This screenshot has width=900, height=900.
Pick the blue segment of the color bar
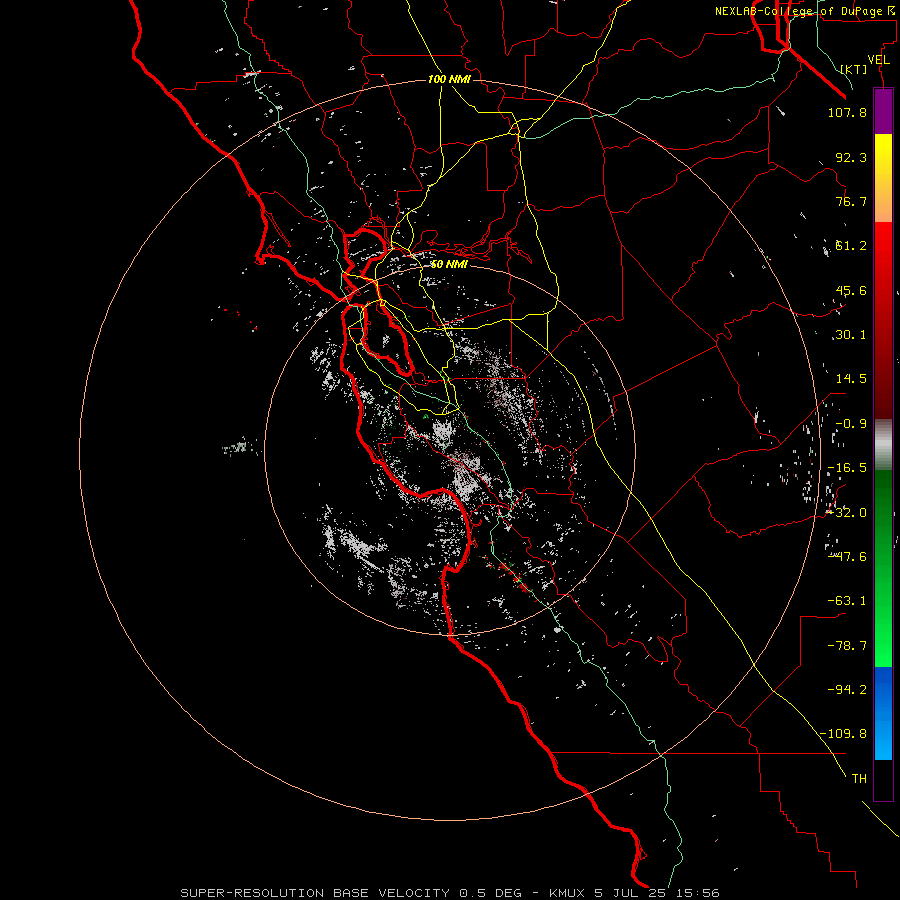point(883,713)
